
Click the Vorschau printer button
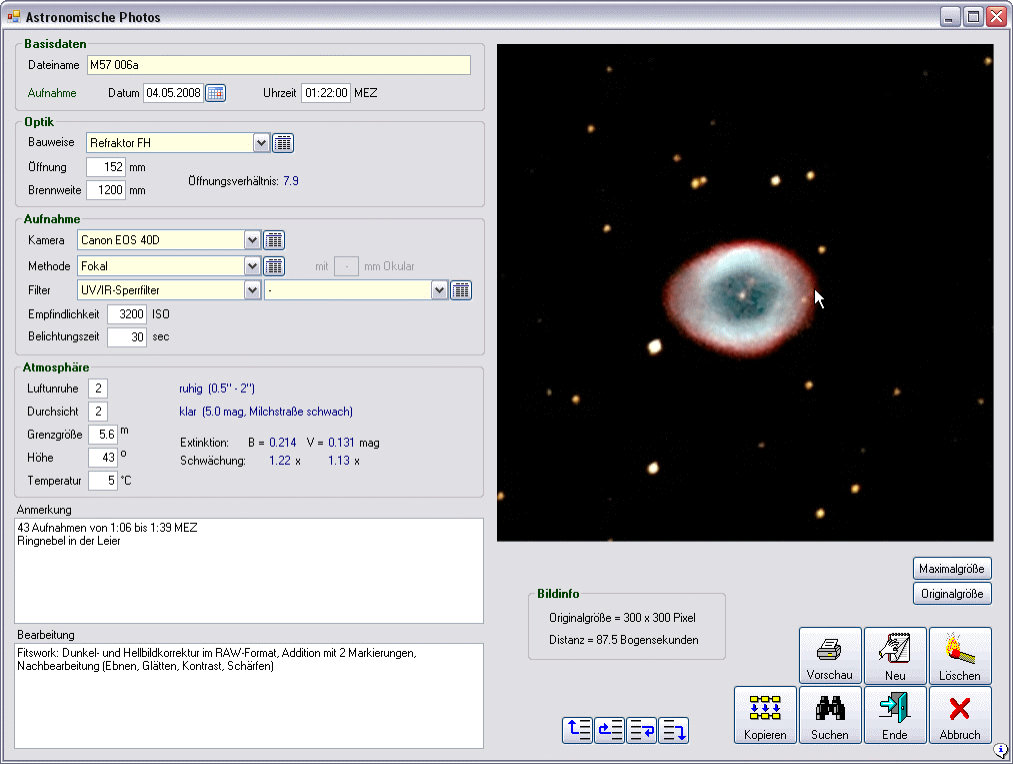(829, 656)
